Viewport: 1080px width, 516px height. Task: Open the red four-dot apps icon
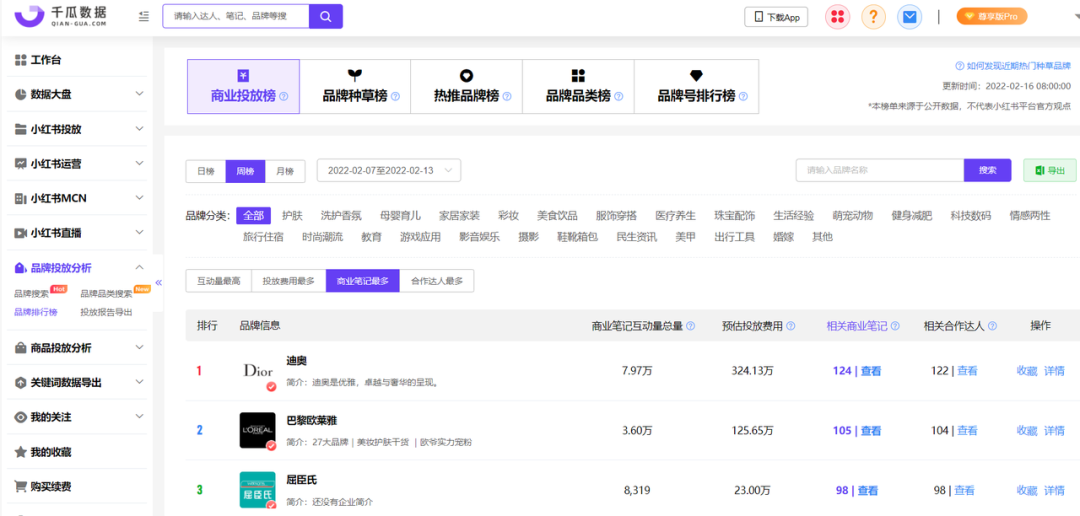point(838,17)
